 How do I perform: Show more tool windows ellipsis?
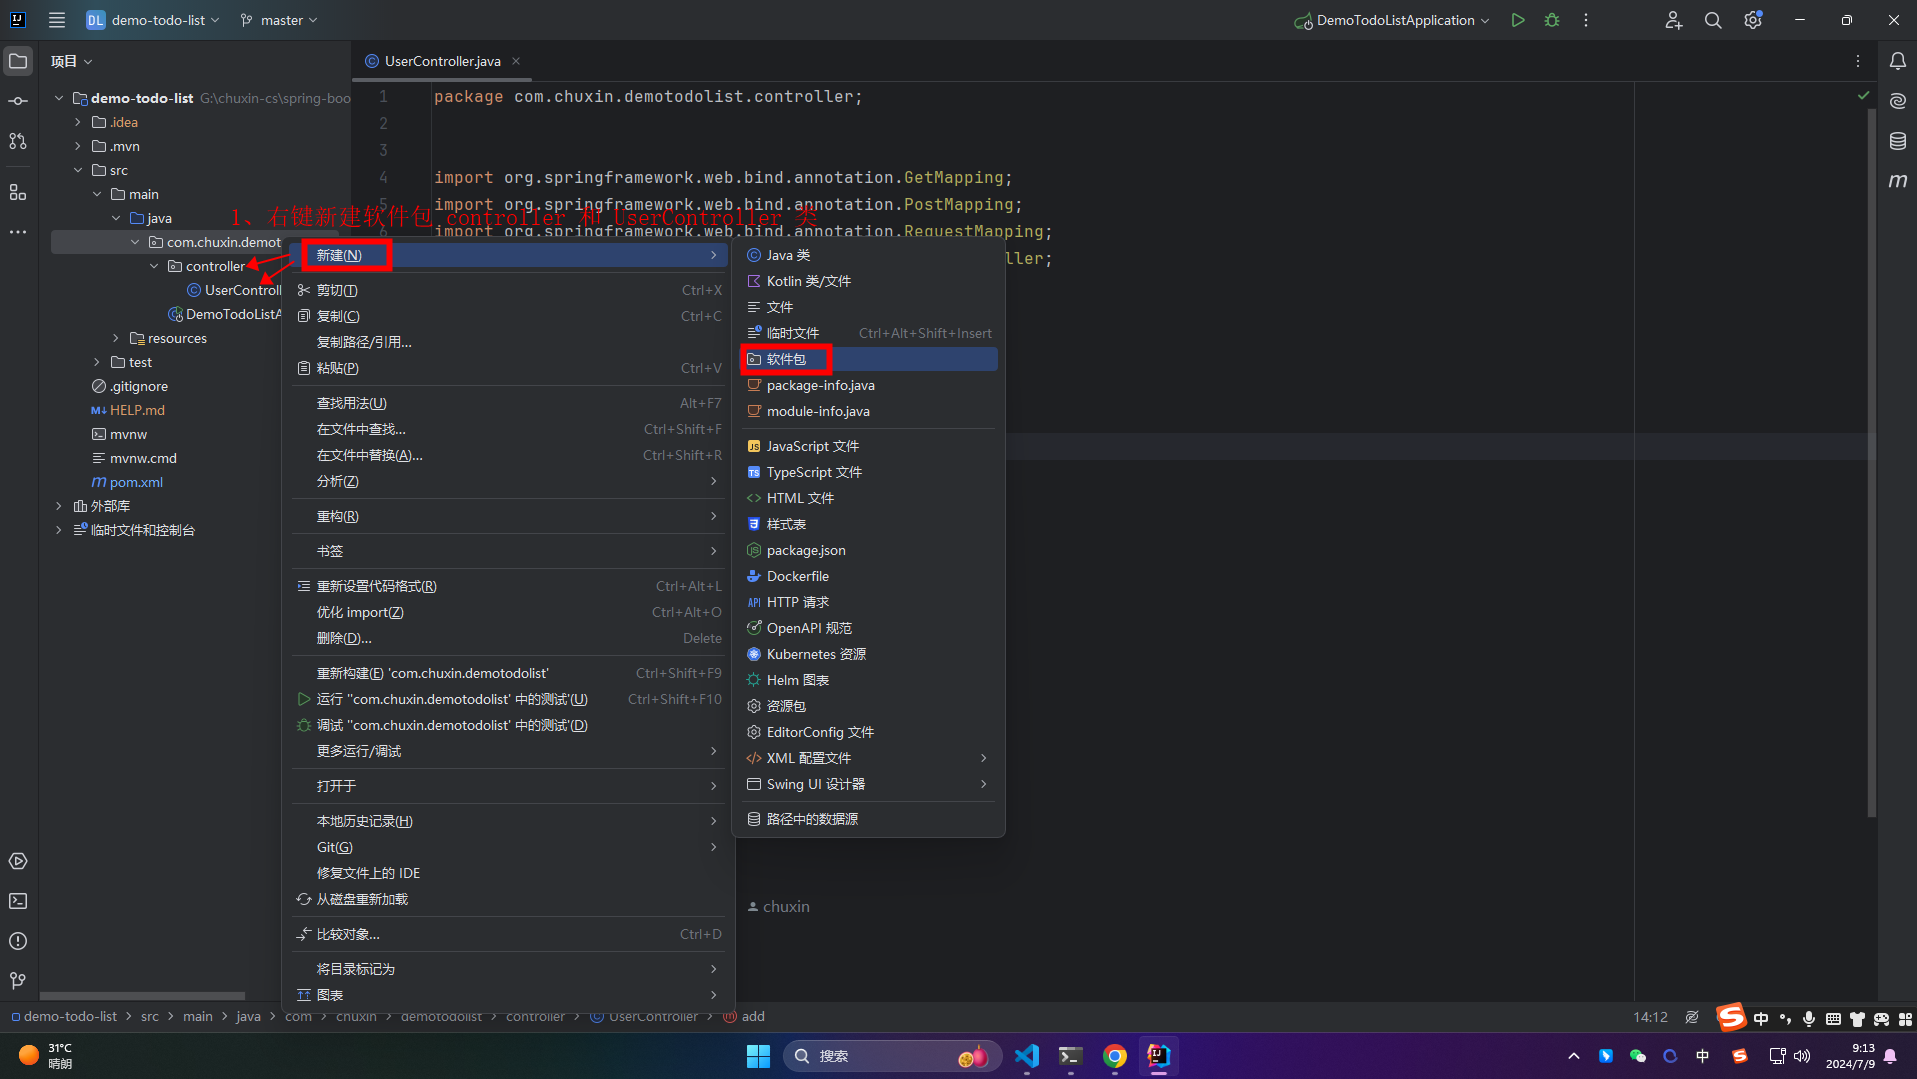[x=18, y=232]
